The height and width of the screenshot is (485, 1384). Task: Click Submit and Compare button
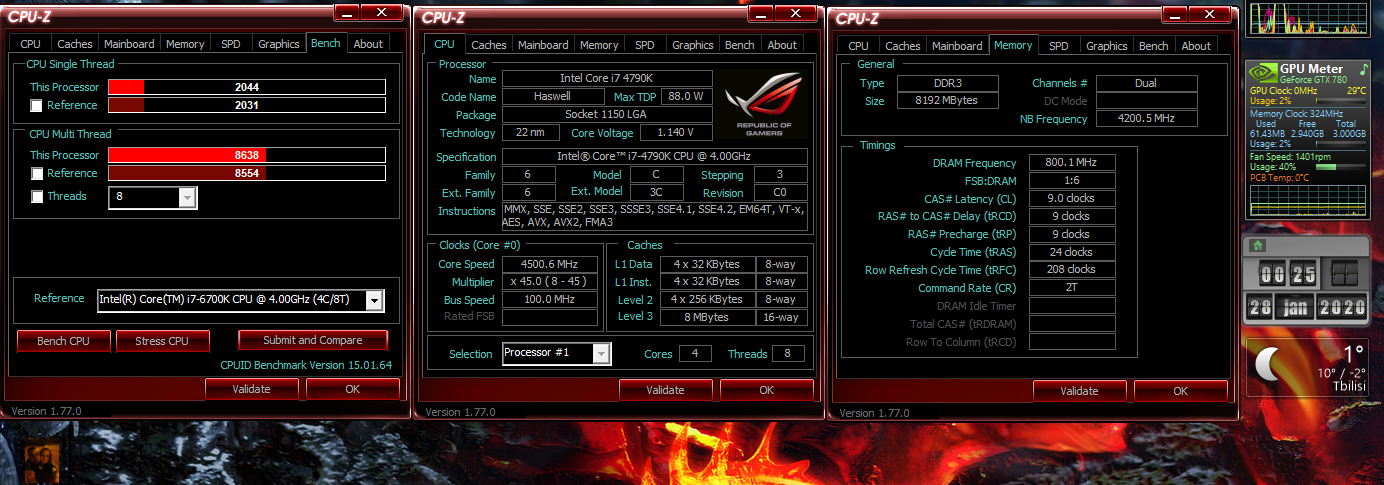(x=312, y=340)
